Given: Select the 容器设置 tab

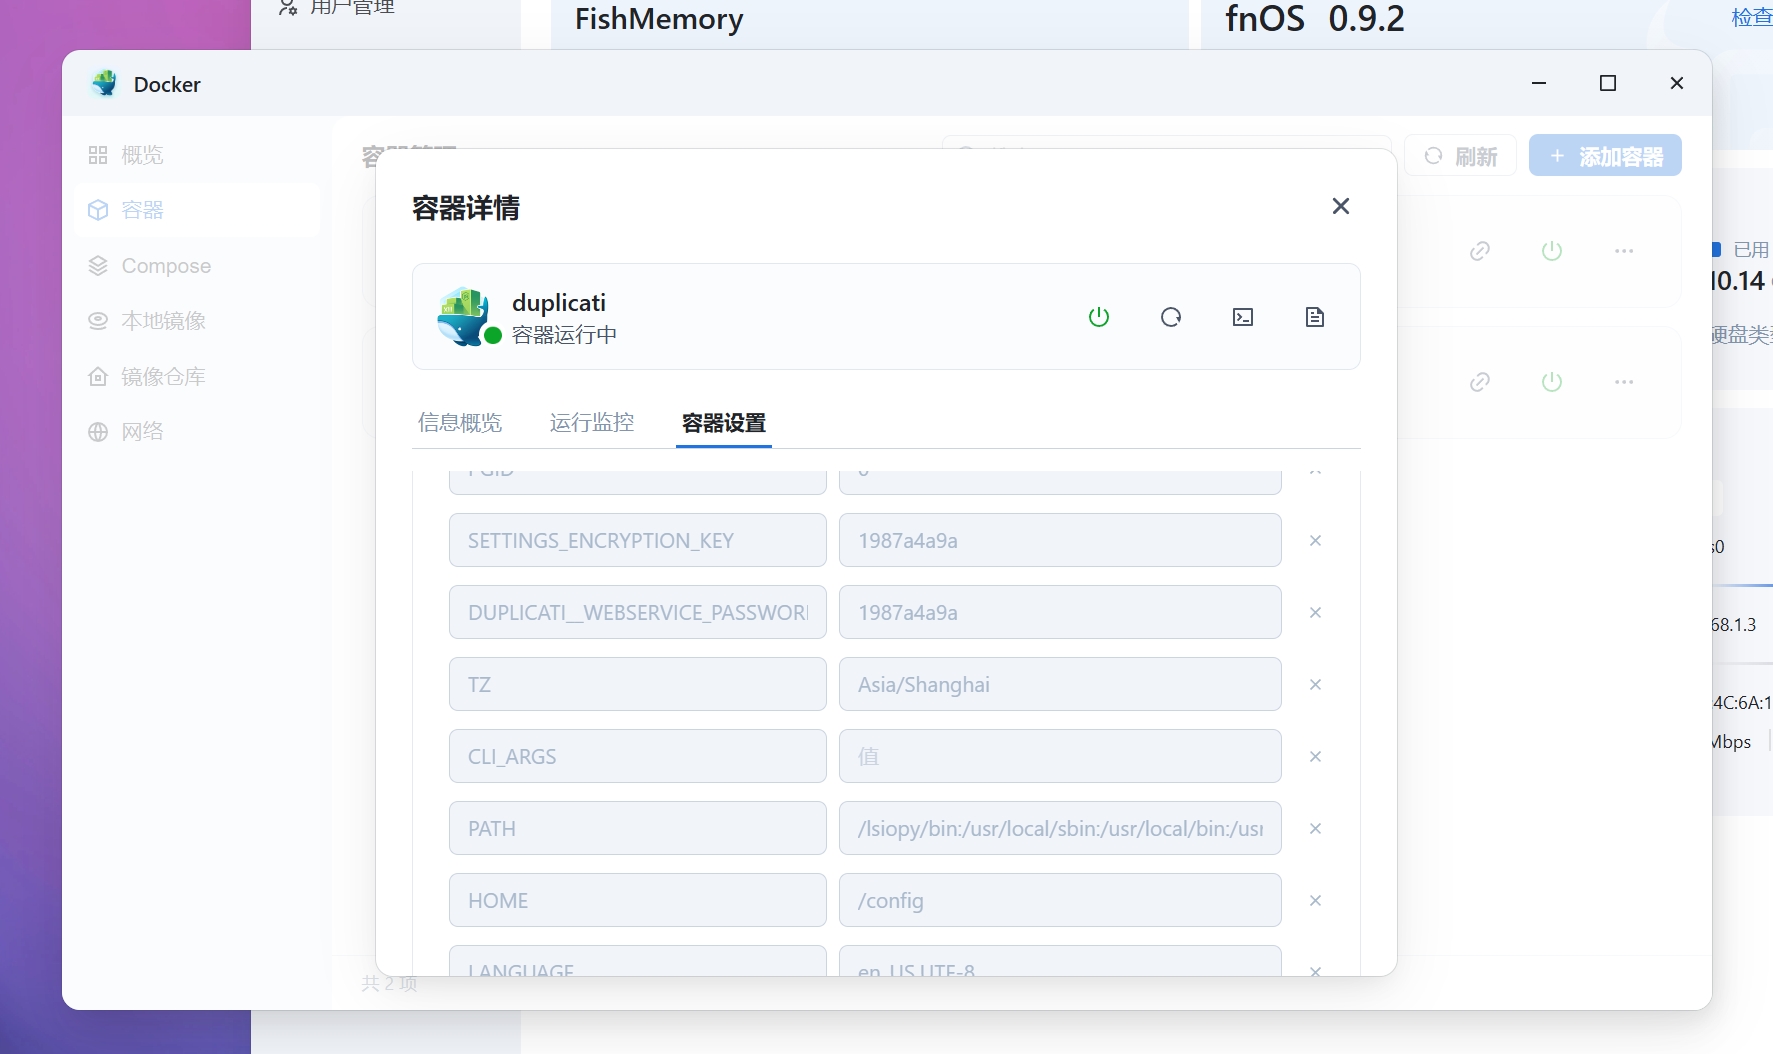Looking at the screenshot, I should (724, 423).
